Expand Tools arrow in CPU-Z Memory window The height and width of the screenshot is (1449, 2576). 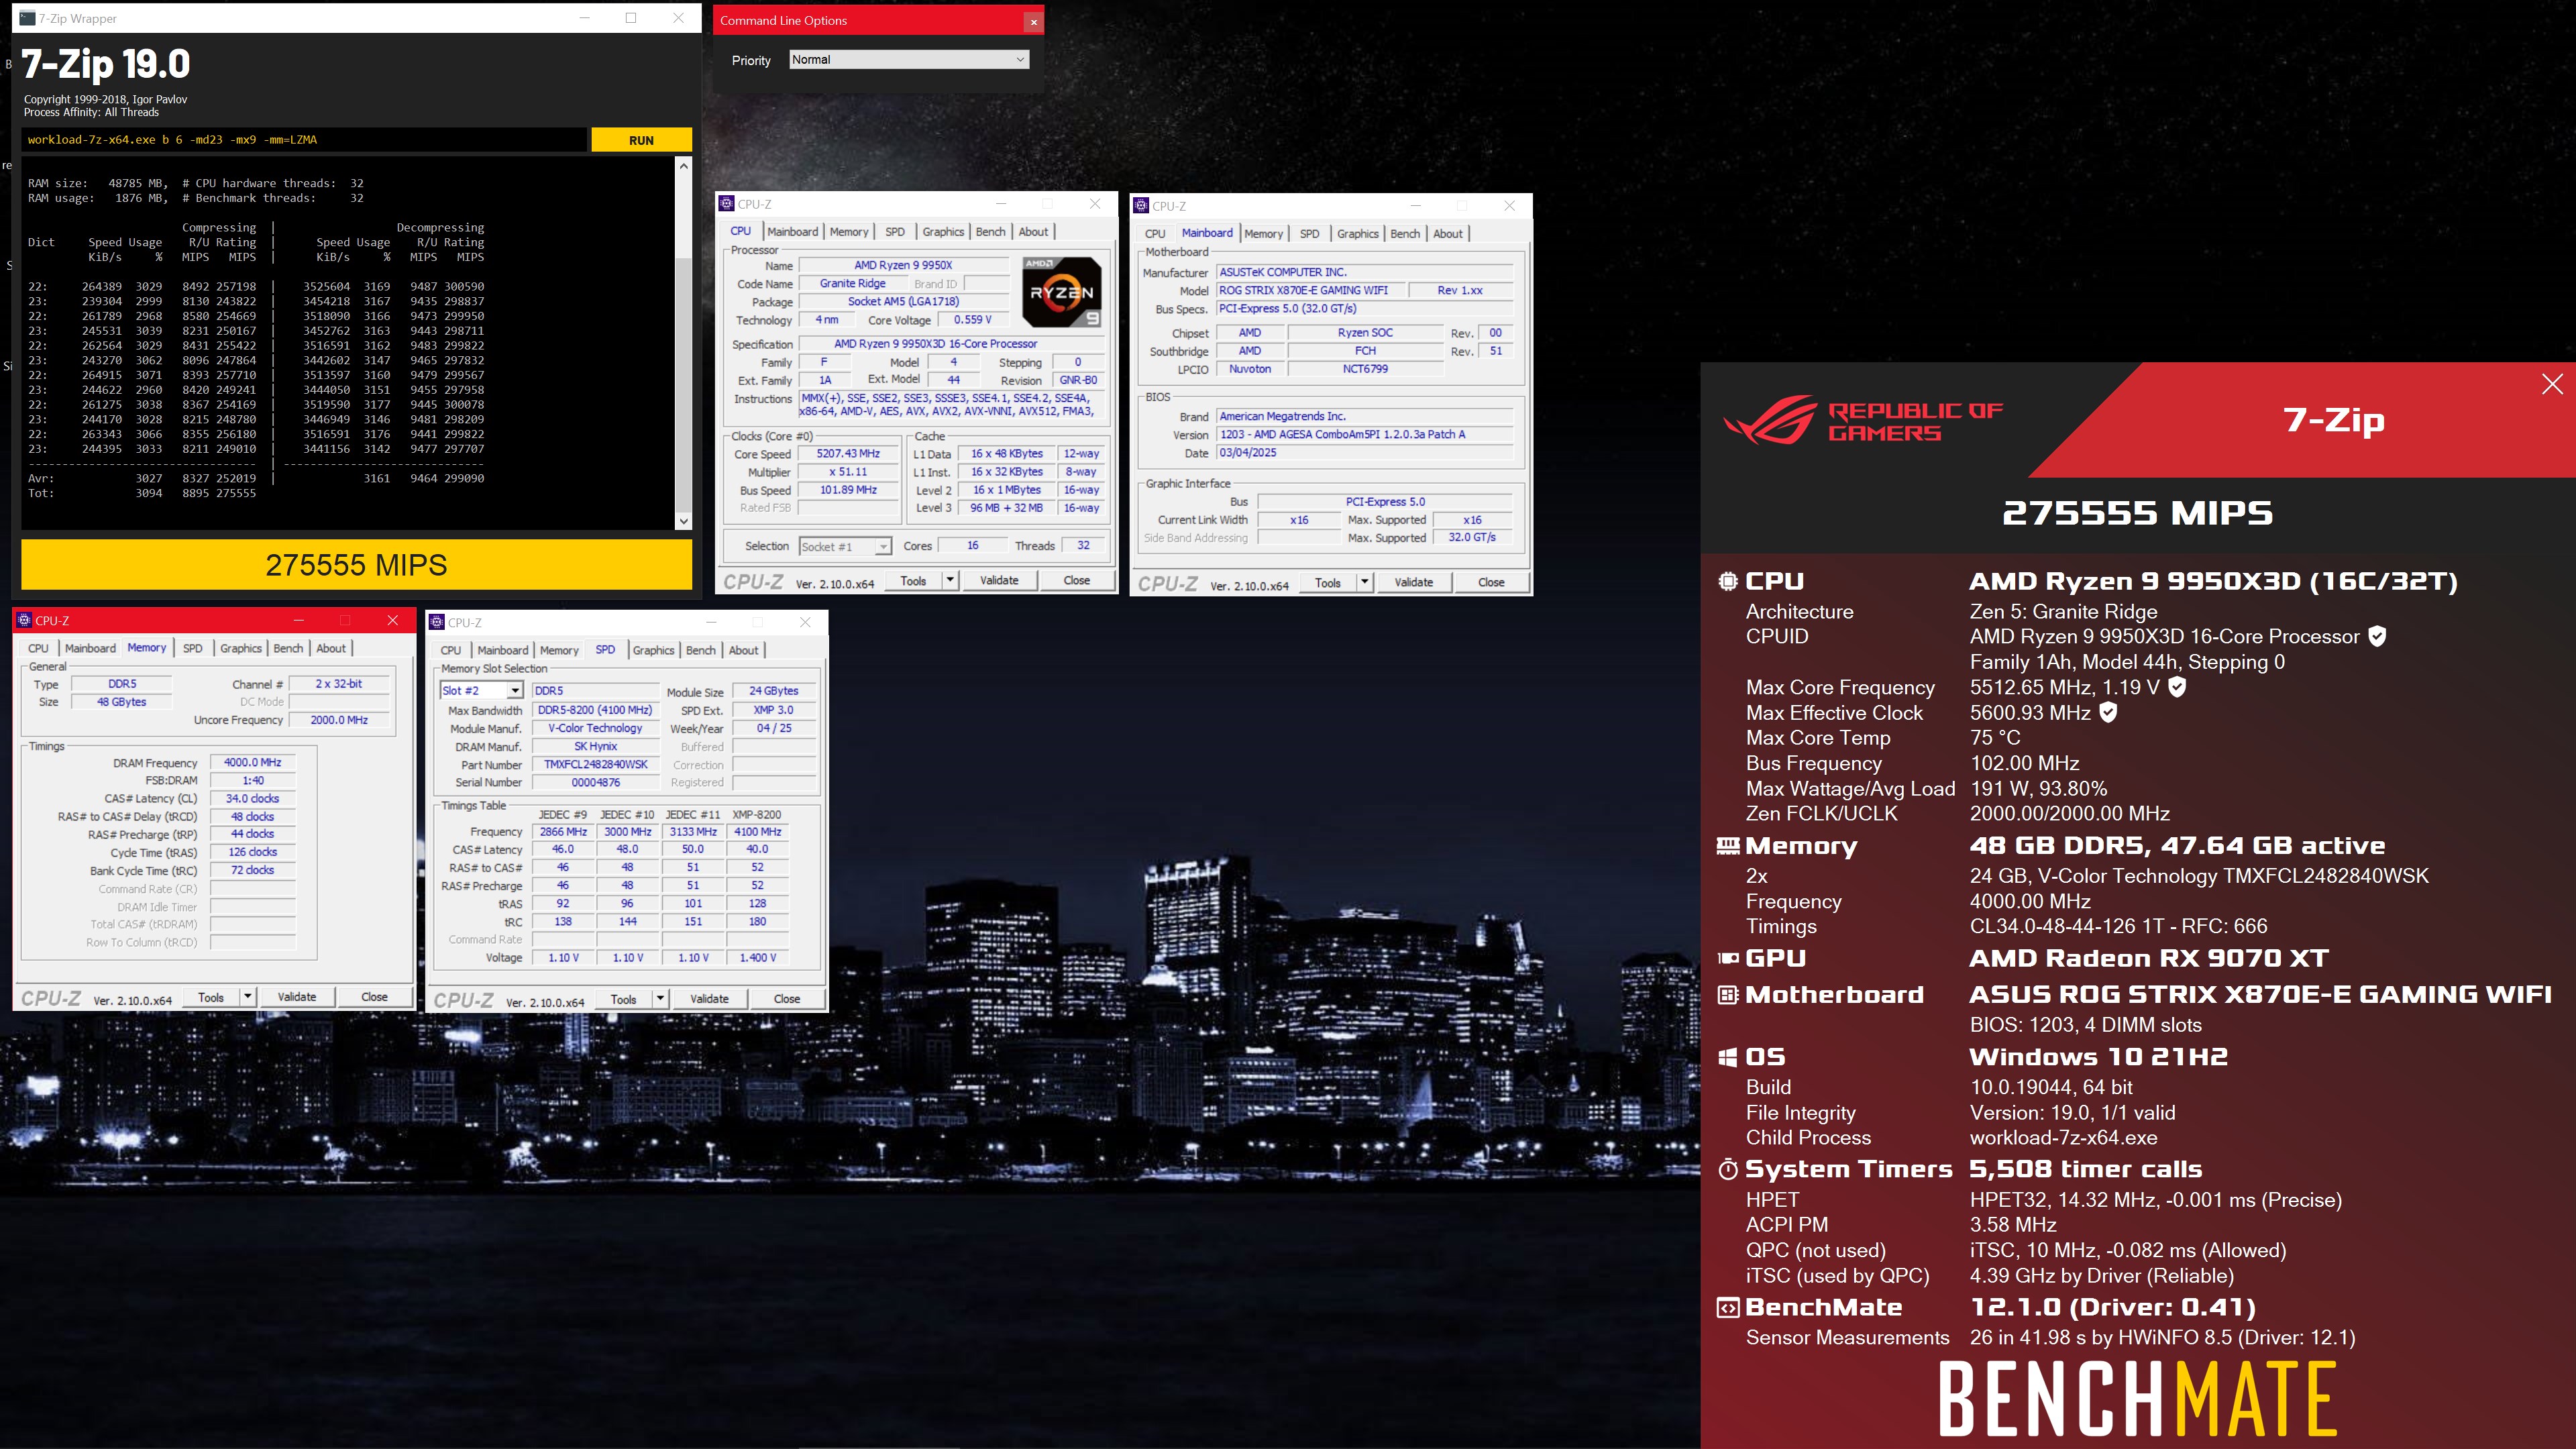tap(248, 998)
